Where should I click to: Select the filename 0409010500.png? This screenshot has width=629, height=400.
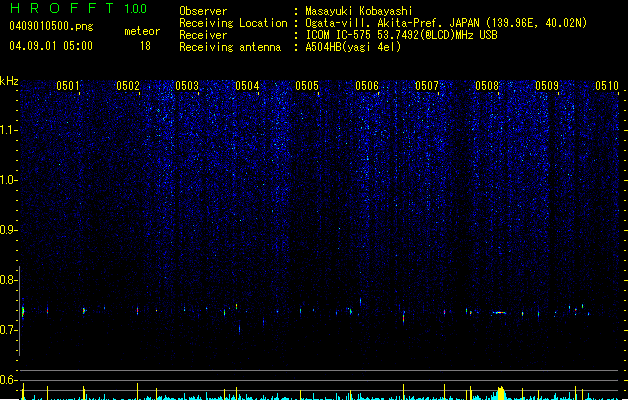click(51, 26)
